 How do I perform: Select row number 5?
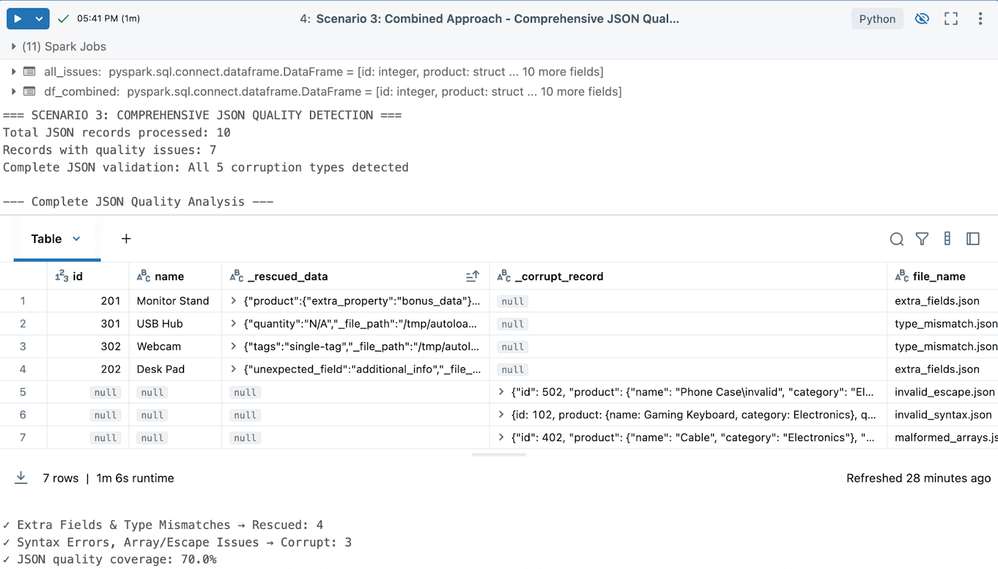tap(23, 392)
